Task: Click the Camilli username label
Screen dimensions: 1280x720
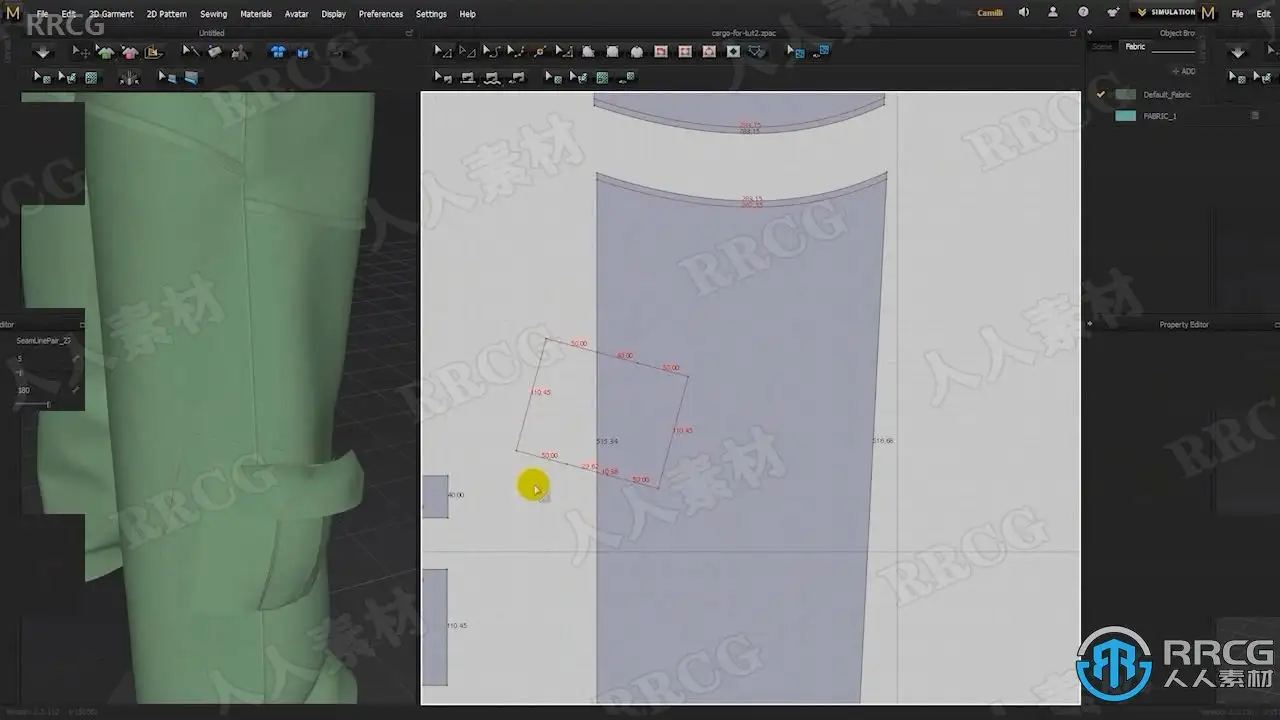Action: 990,13
